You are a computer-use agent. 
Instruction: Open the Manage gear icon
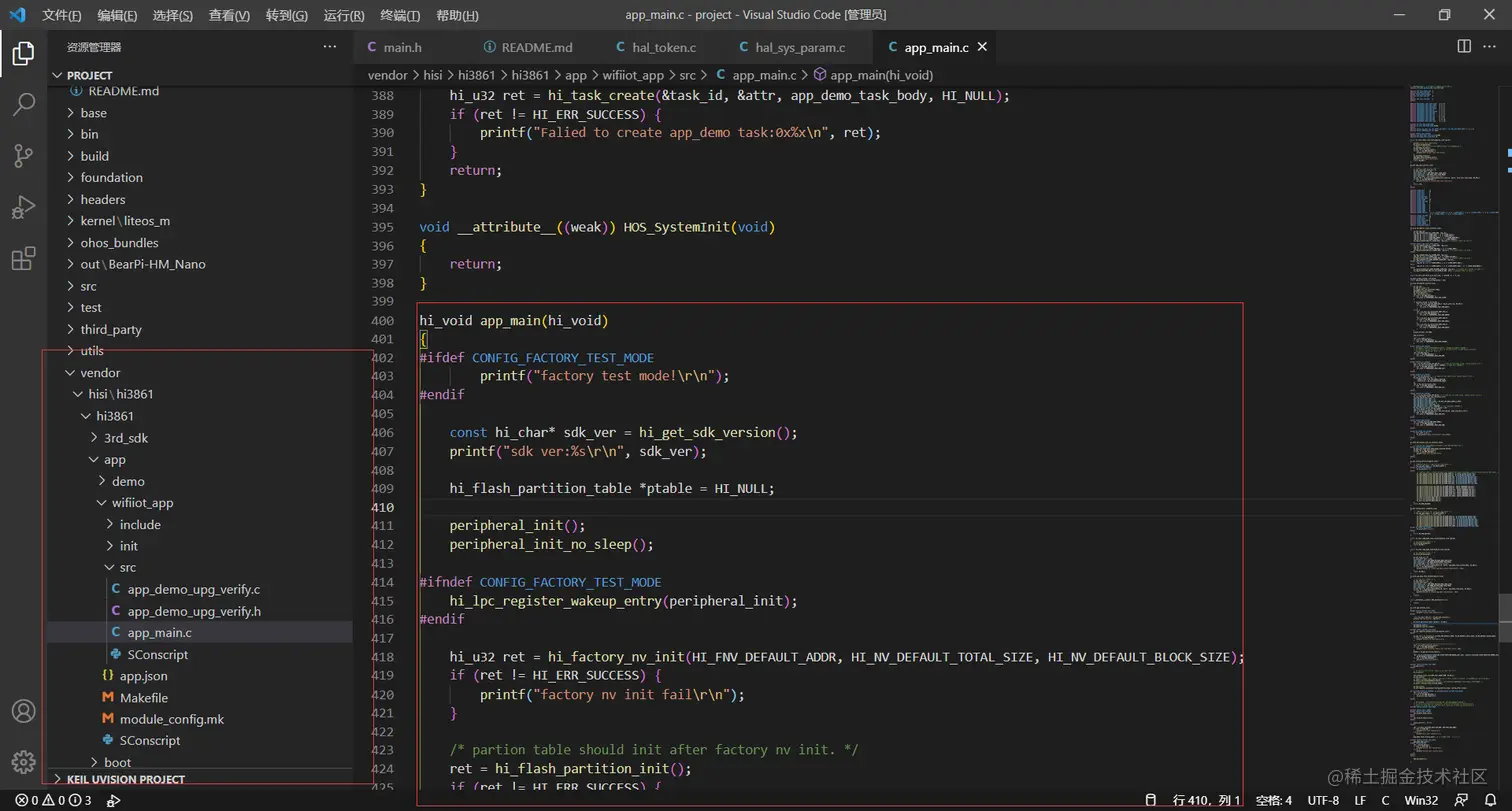pos(23,762)
